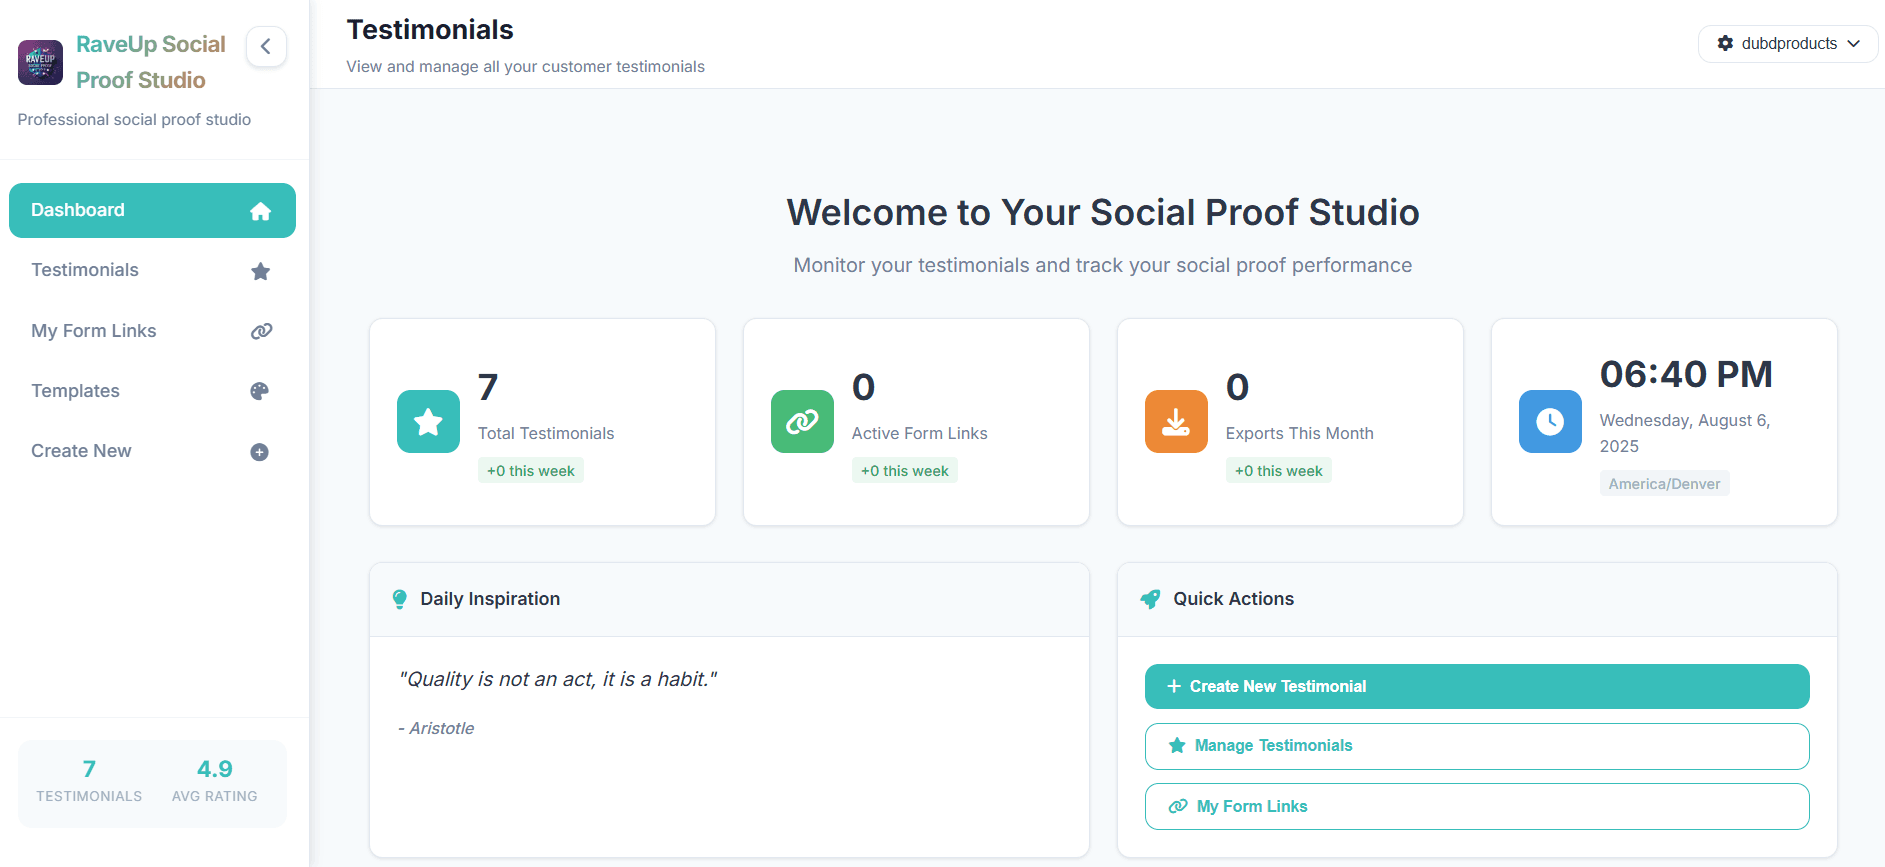1885x867 pixels.
Task: Open Templates in the sidebar
Action: point(152,391)
